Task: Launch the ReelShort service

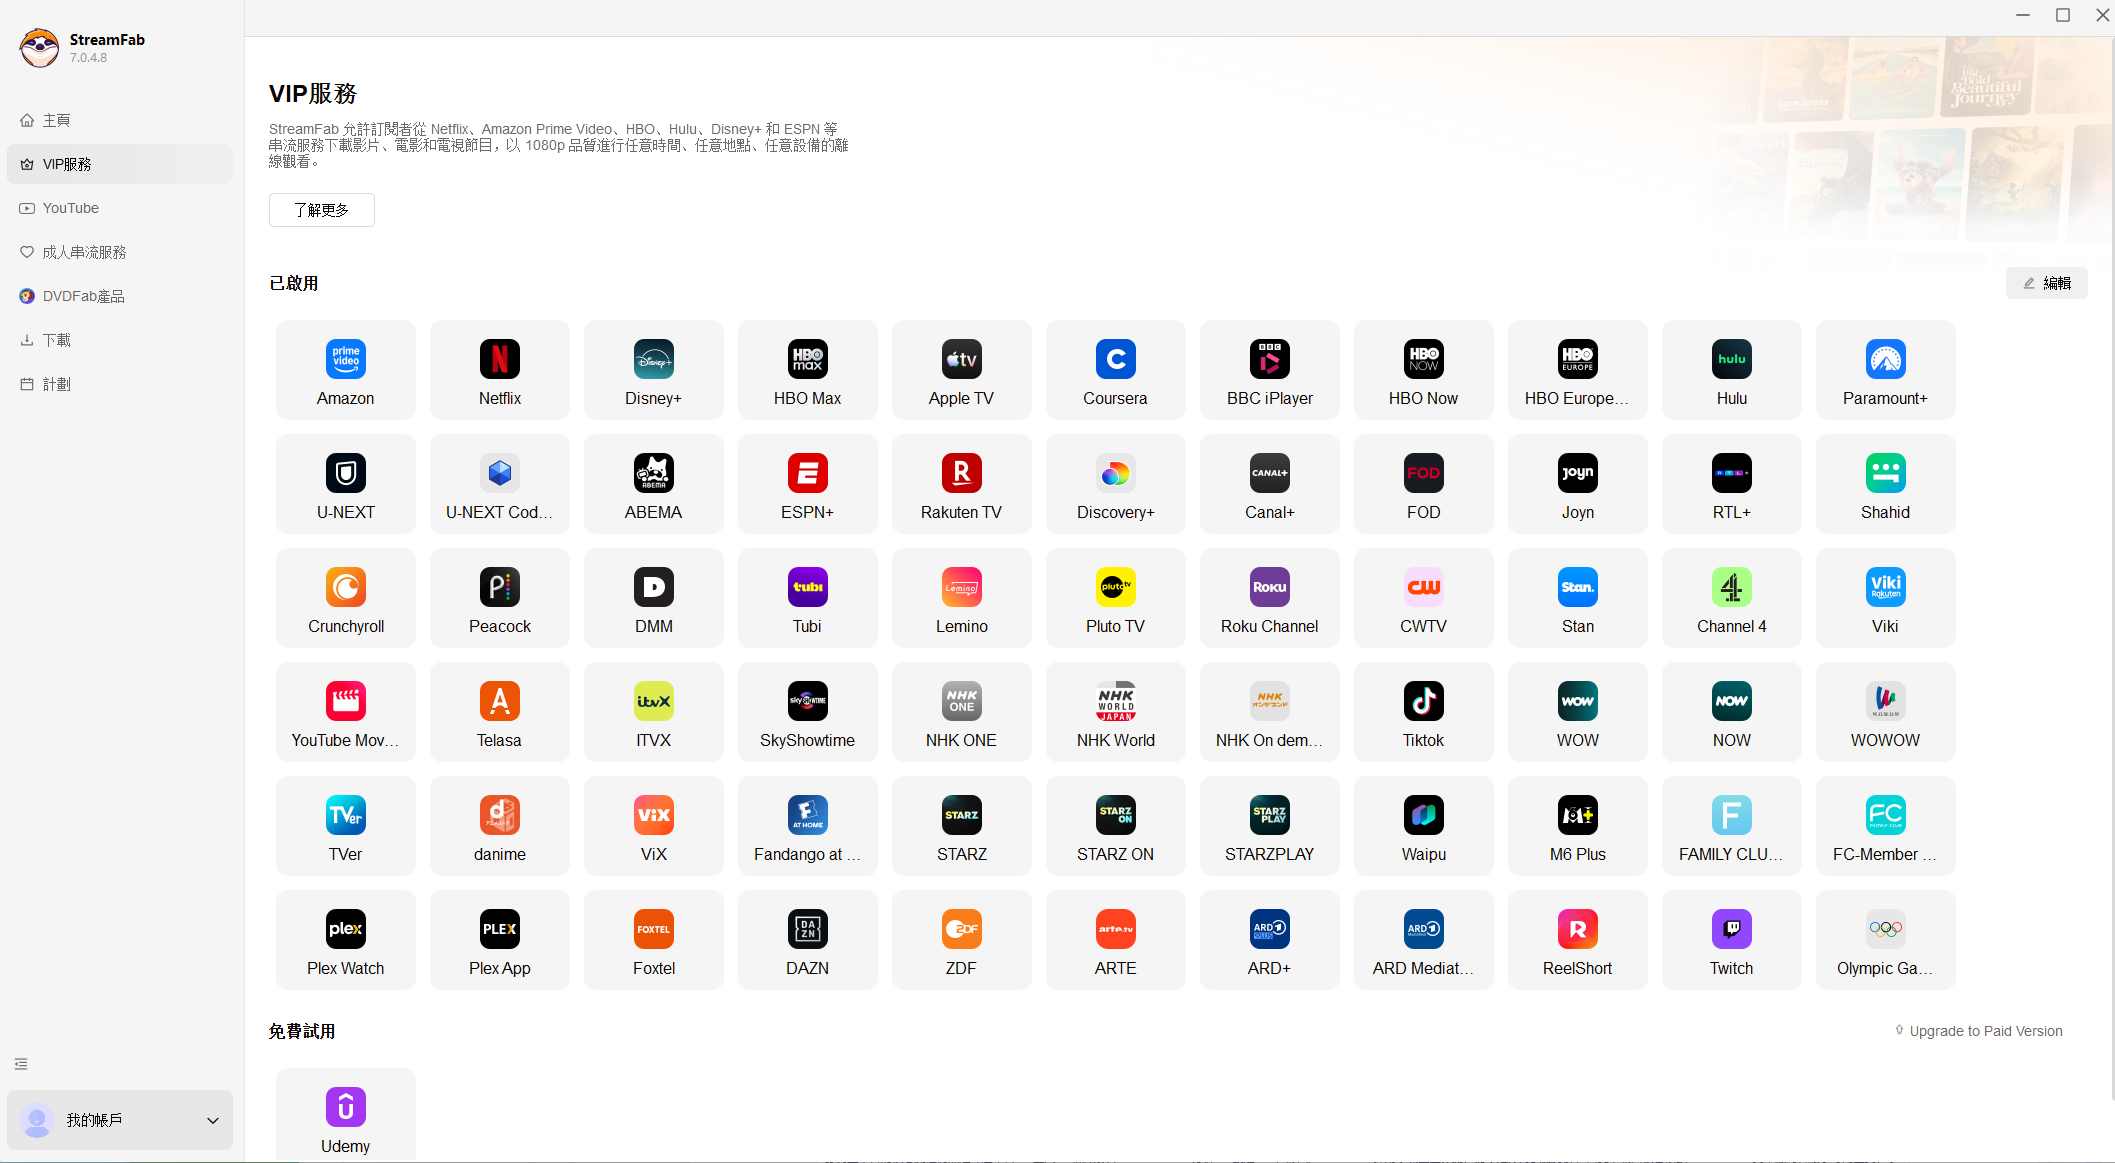Action: 1578,940
